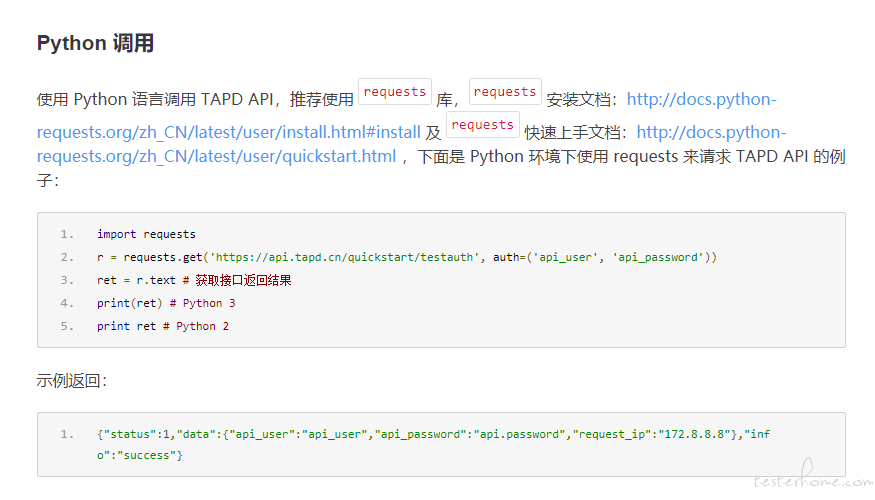Click the JSON response starting with status
This screenshot has height=500, width=875.
(433, 434)
